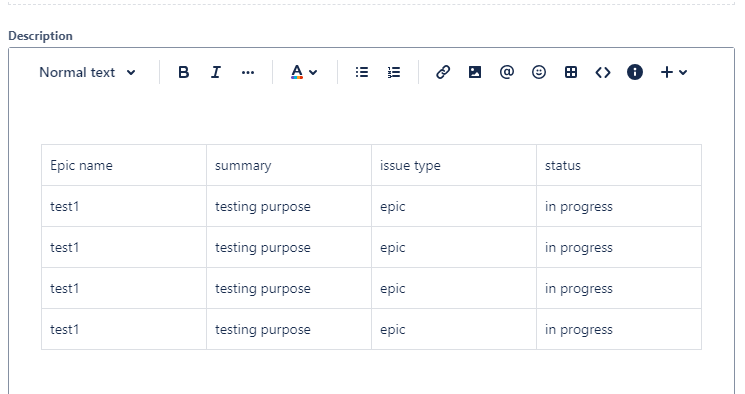
Task: Click the Epic name header cell
Action: [124, 165]
